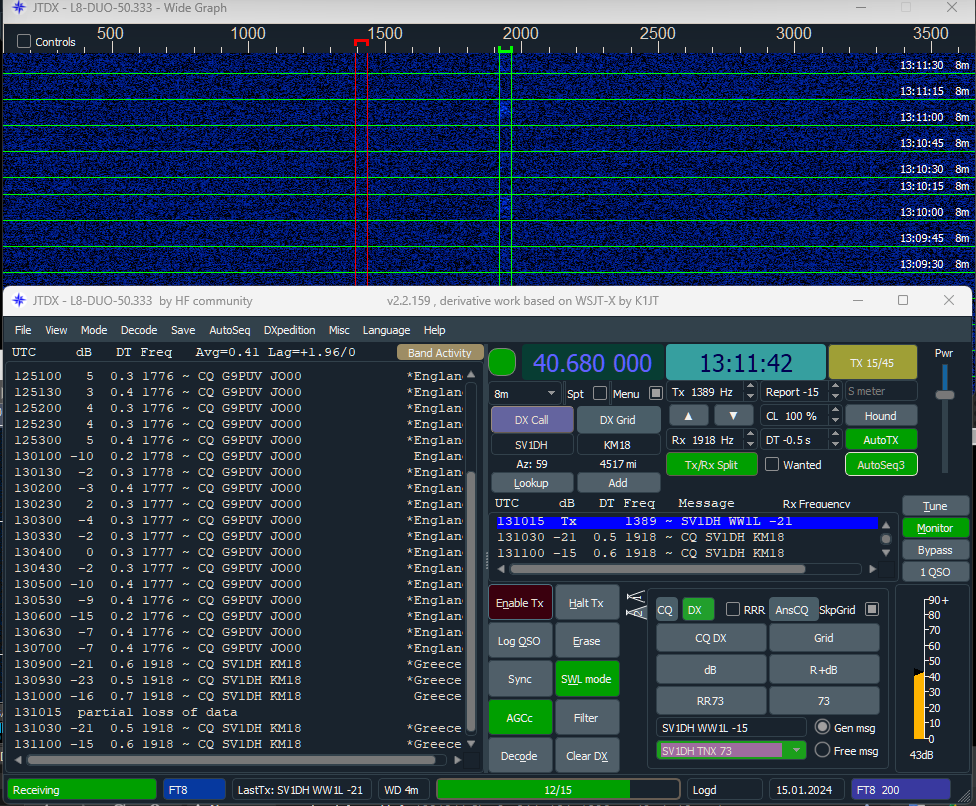
Task: Increase the Rx 1918 Hz value
Action: click(x=750, y=435)
